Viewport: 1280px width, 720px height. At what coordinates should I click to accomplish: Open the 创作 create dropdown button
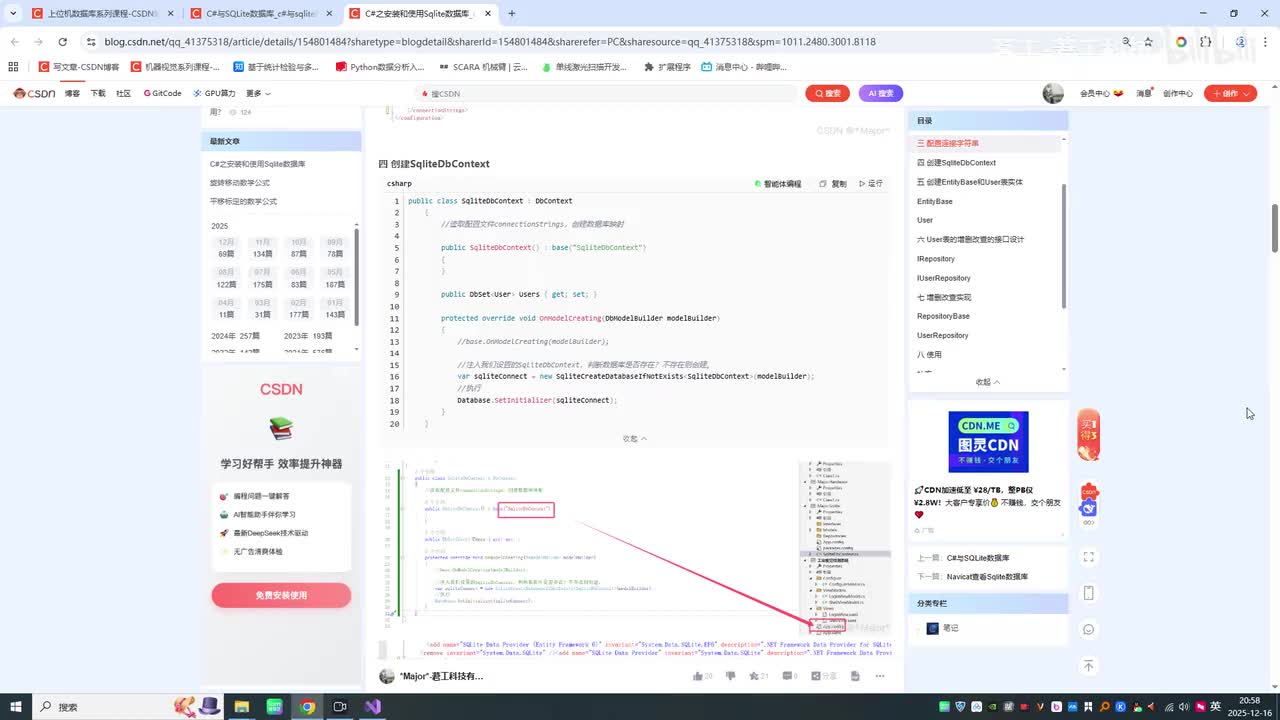pyautogui.click(x=1230, y=93)
